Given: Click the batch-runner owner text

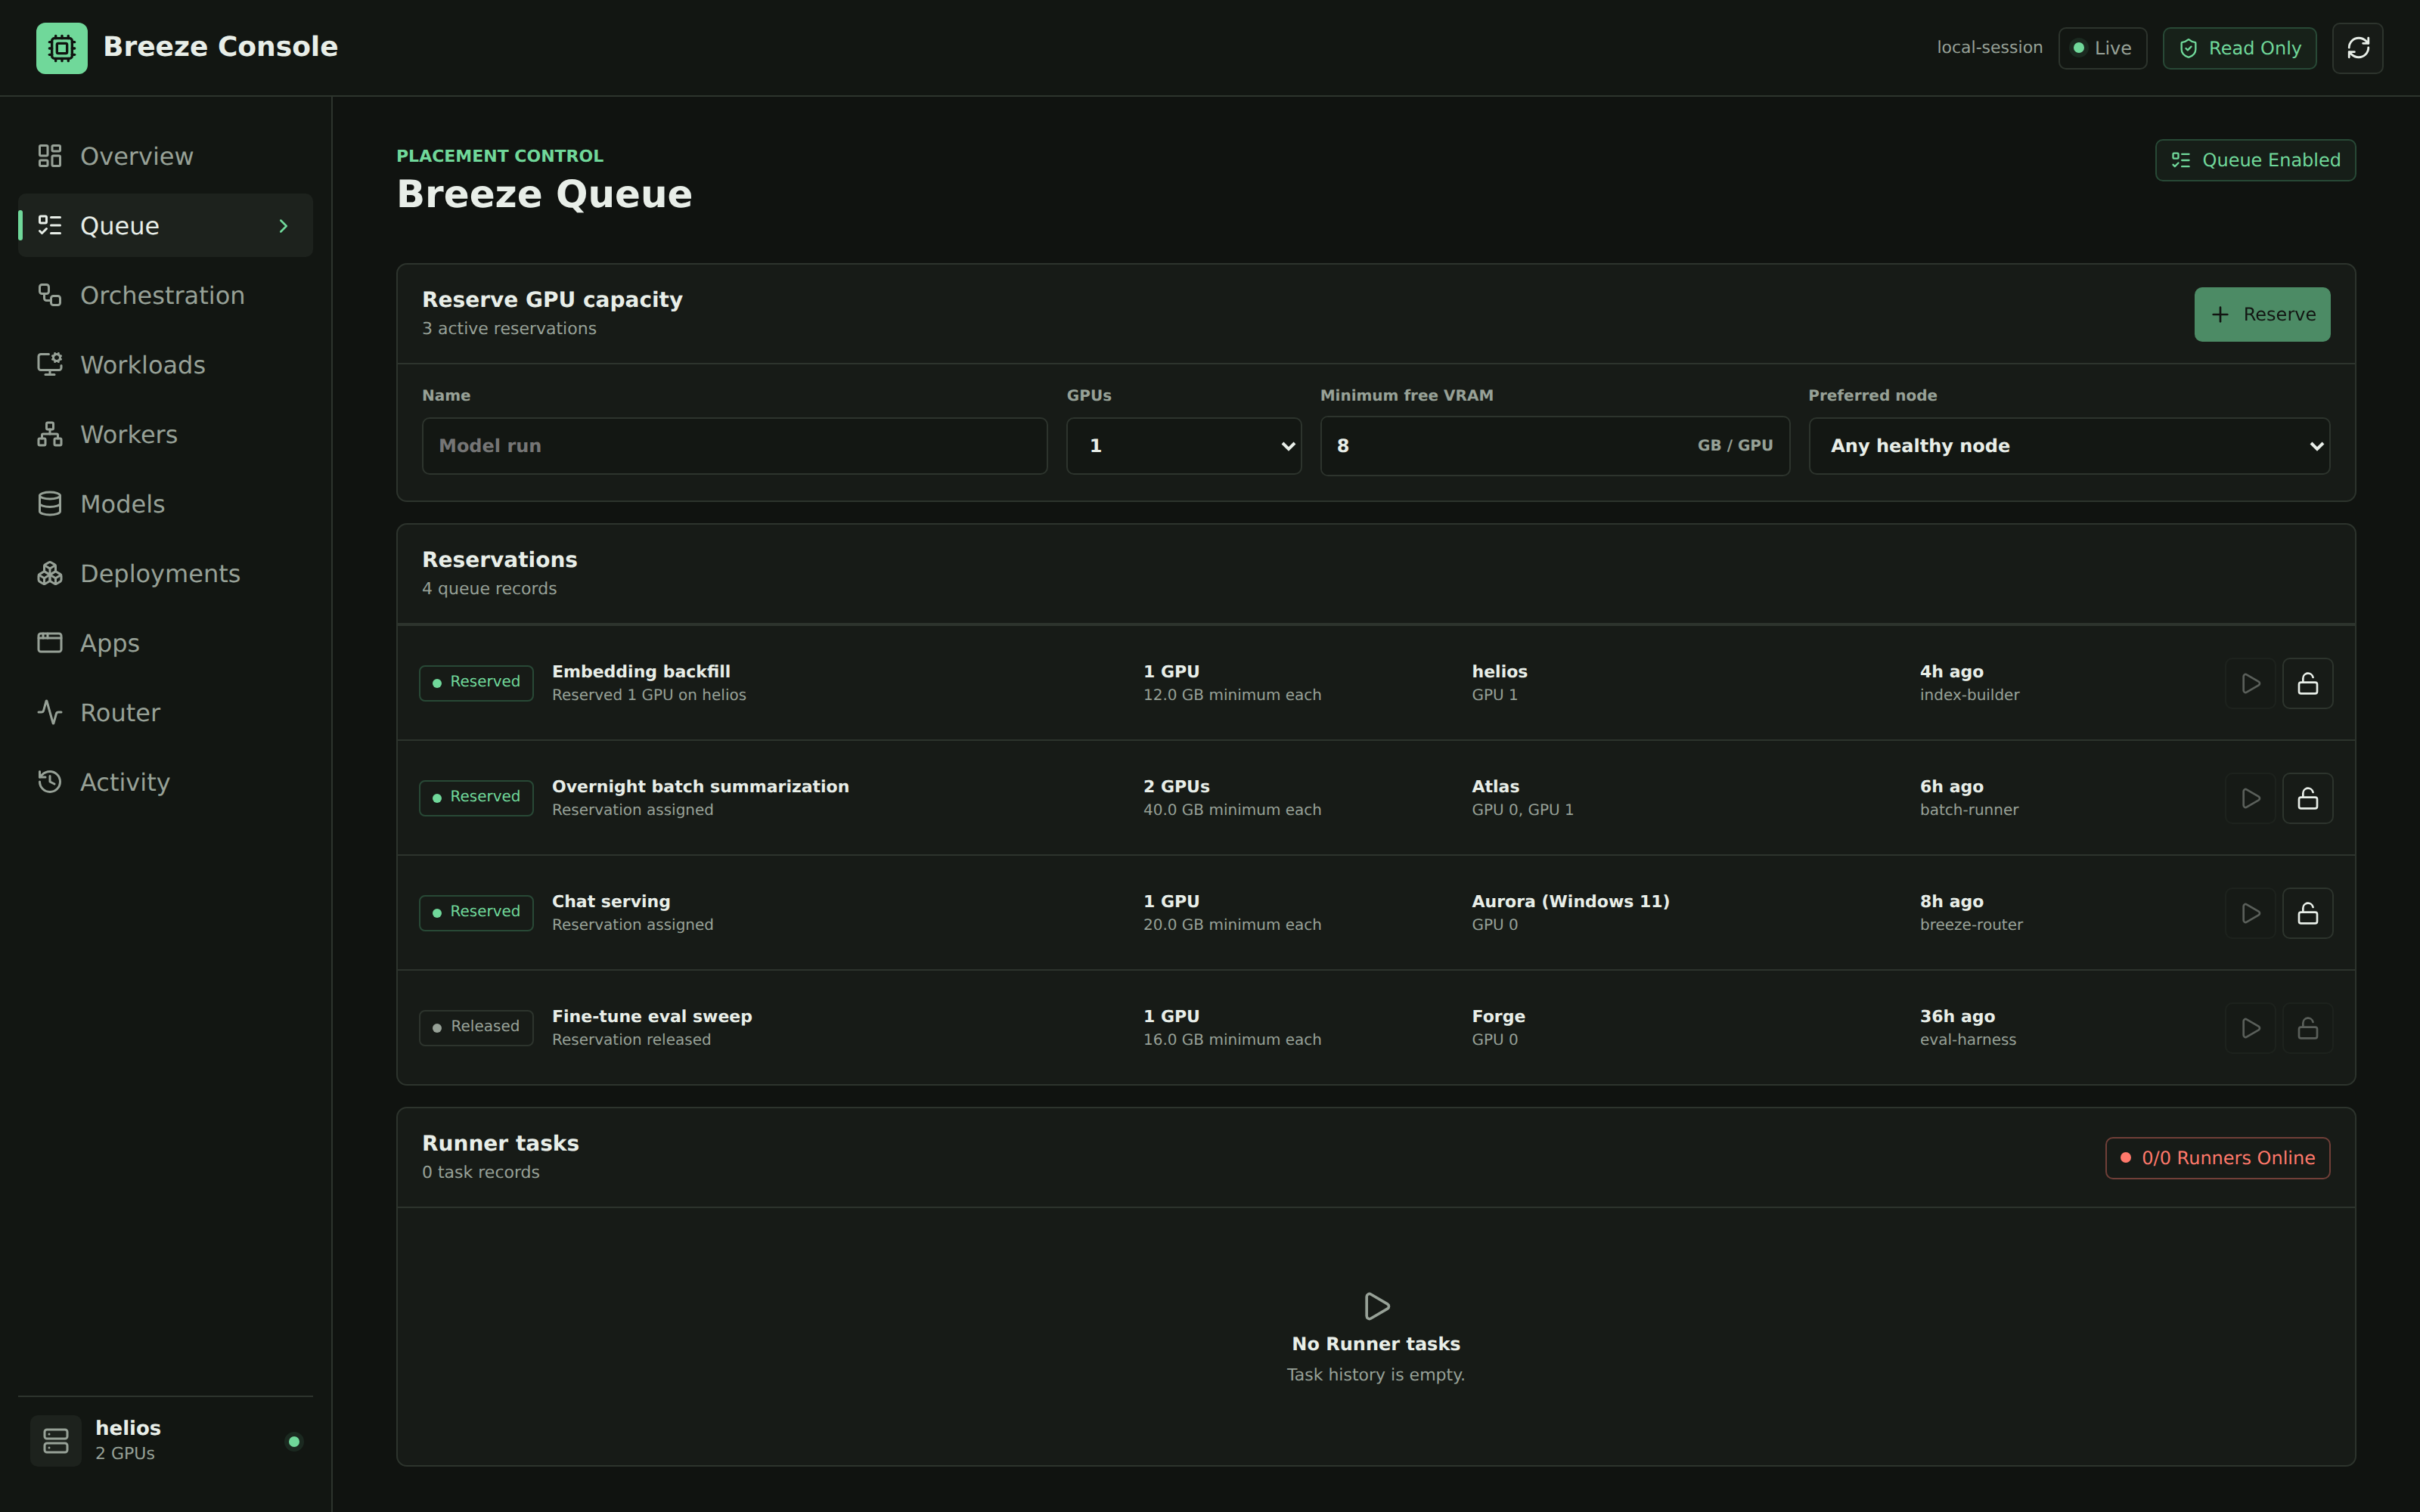Looking at the screenshot, I should click(x=1969, y=810).
